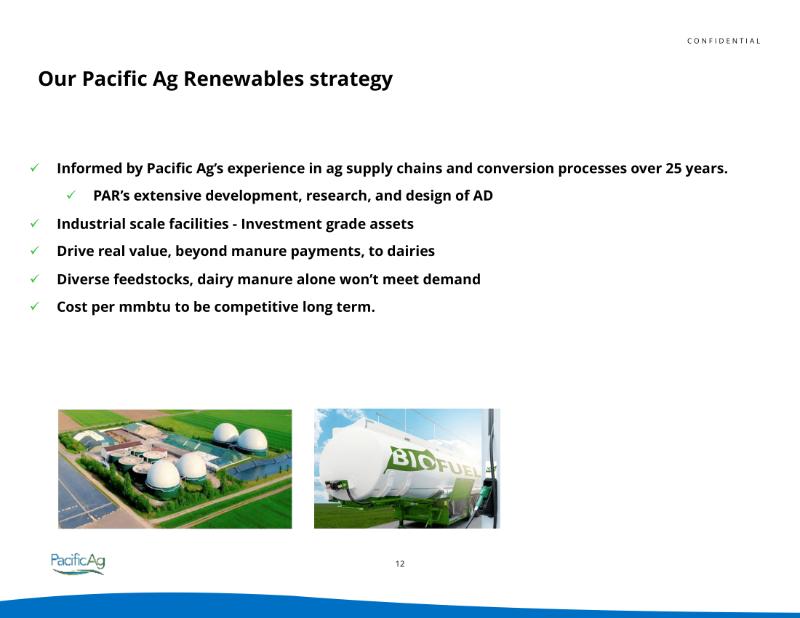The image size is (800, 618).
Task: Select the checkmark beside "Drive real value"
Action: pyautogui.click(x=35, y=251)
